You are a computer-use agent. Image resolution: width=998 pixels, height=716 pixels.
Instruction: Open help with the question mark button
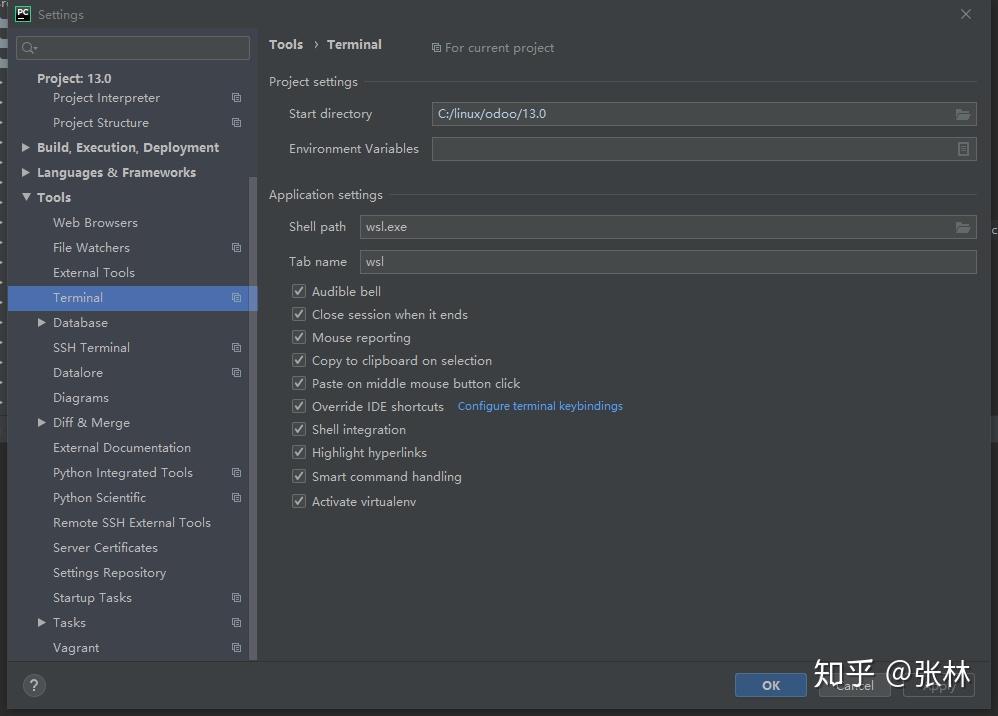(34, 685)
